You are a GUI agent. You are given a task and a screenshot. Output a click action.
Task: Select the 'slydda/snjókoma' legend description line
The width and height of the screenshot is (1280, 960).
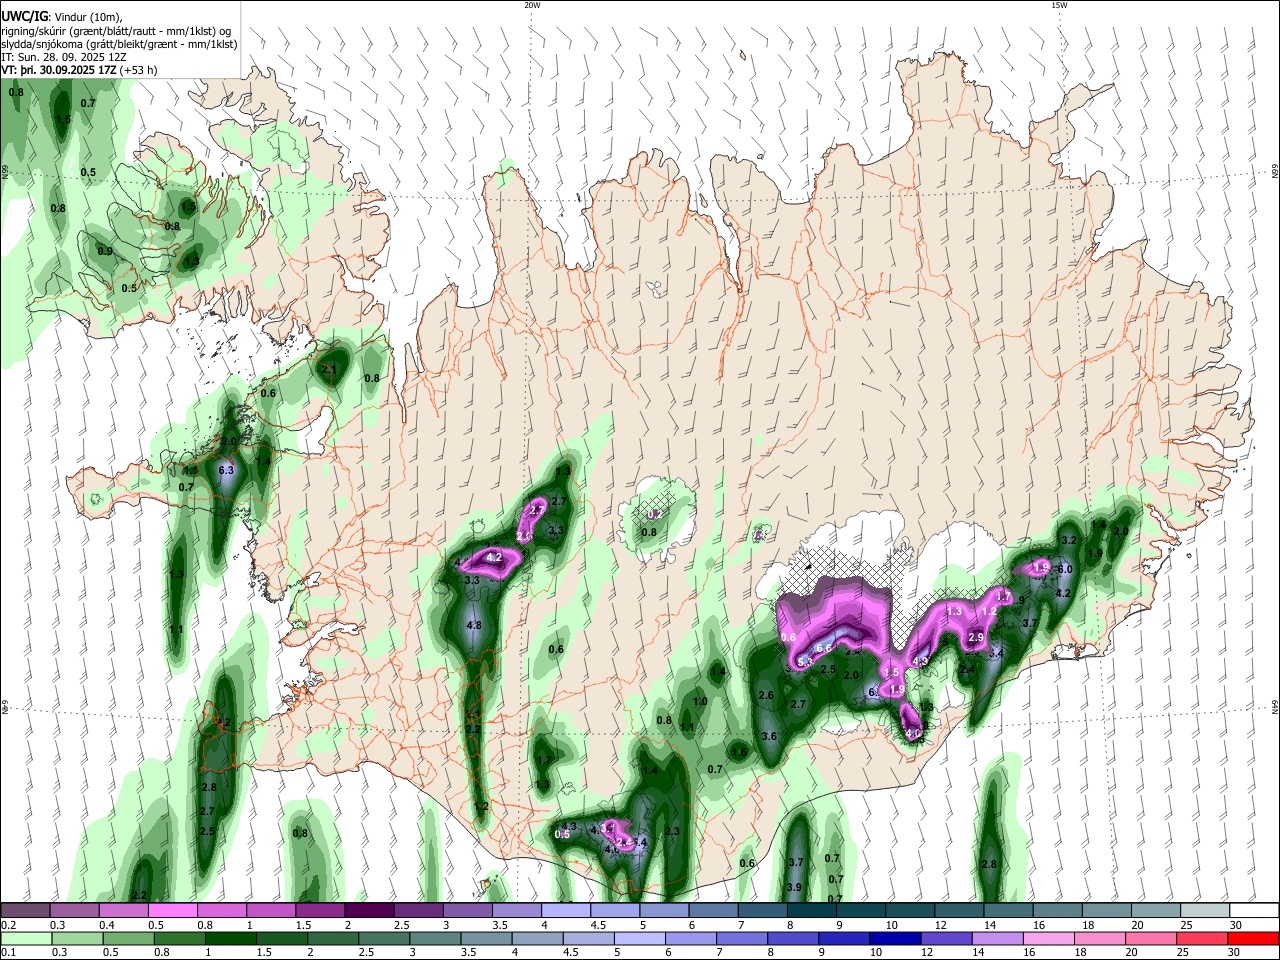tap(119, 44)
